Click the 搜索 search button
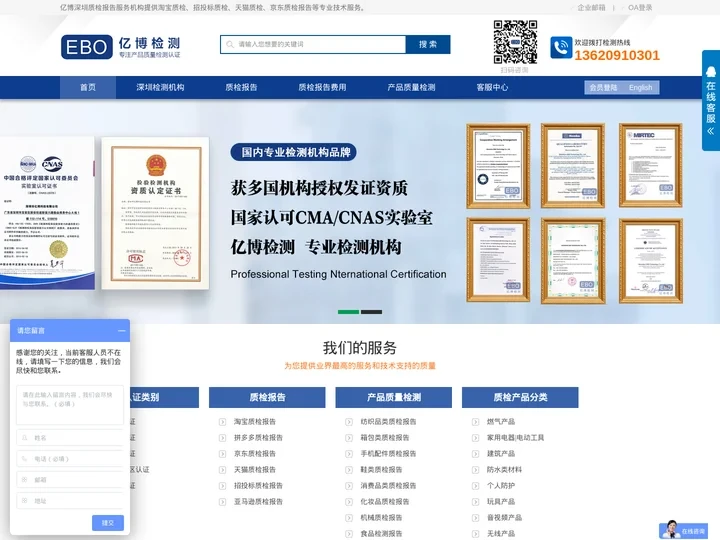 point(428,45)
